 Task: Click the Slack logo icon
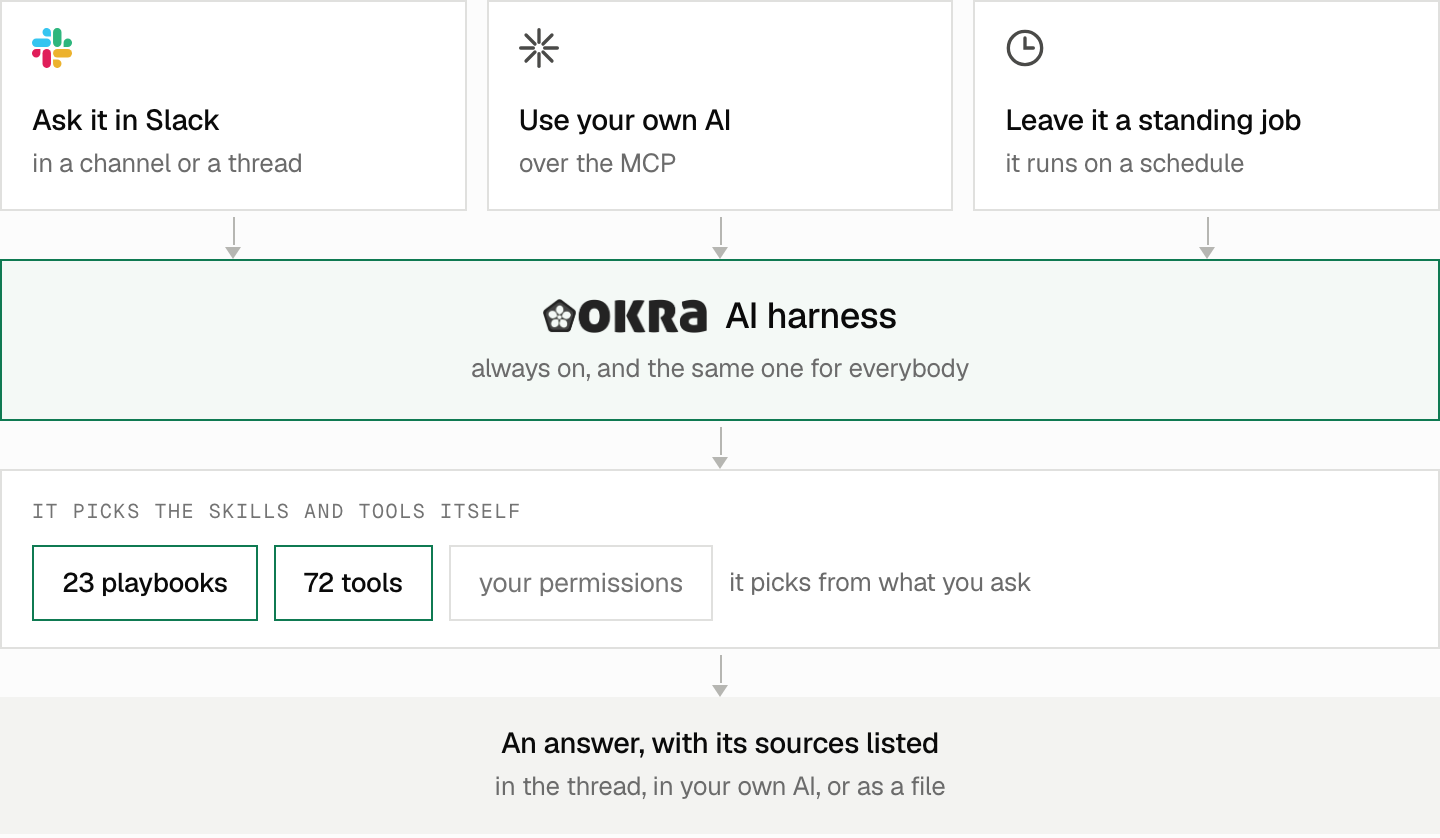click(x=52, y=48)
